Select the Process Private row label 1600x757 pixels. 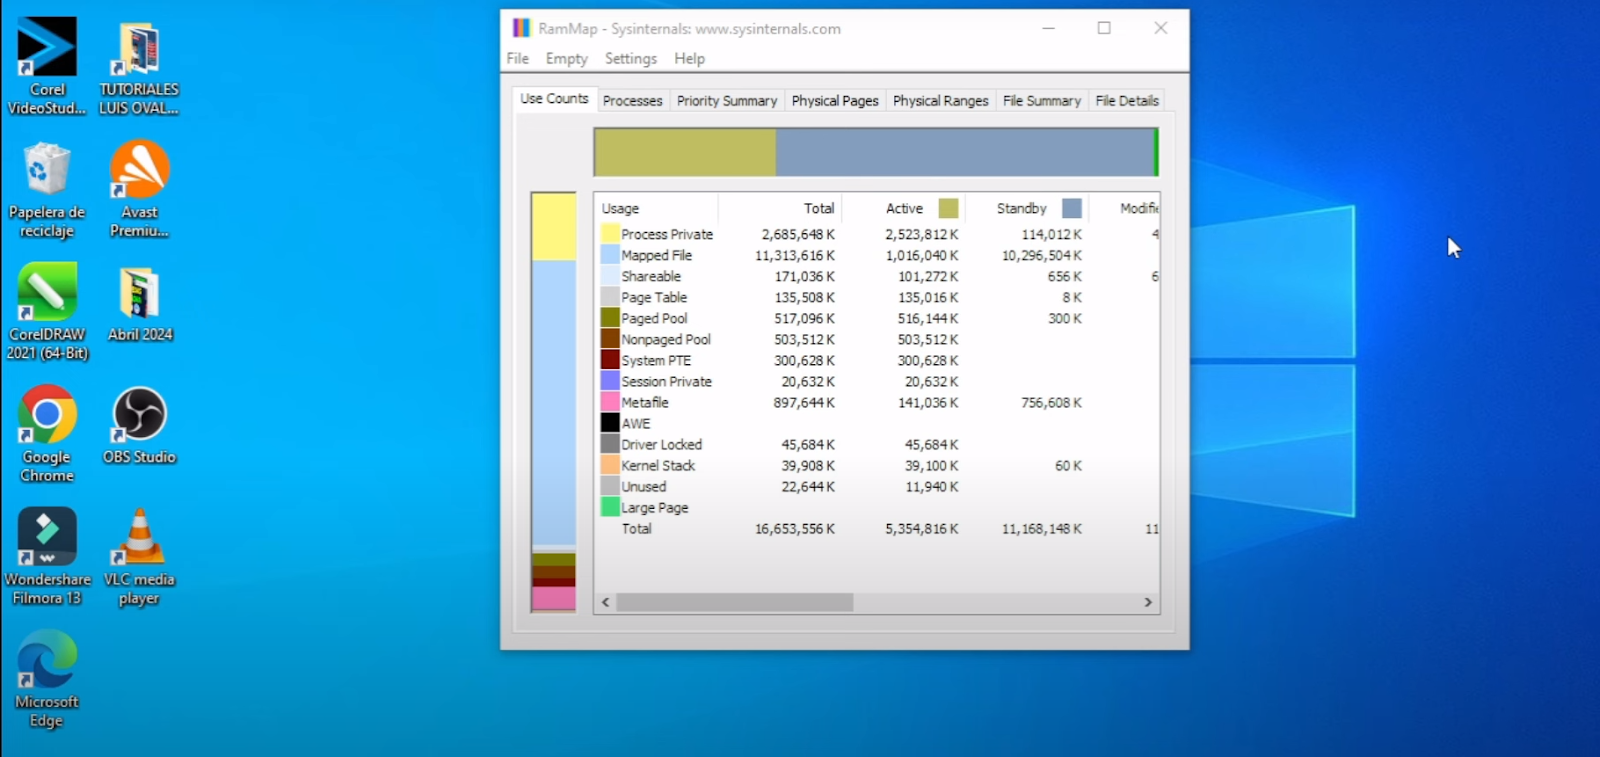[667, 234]
